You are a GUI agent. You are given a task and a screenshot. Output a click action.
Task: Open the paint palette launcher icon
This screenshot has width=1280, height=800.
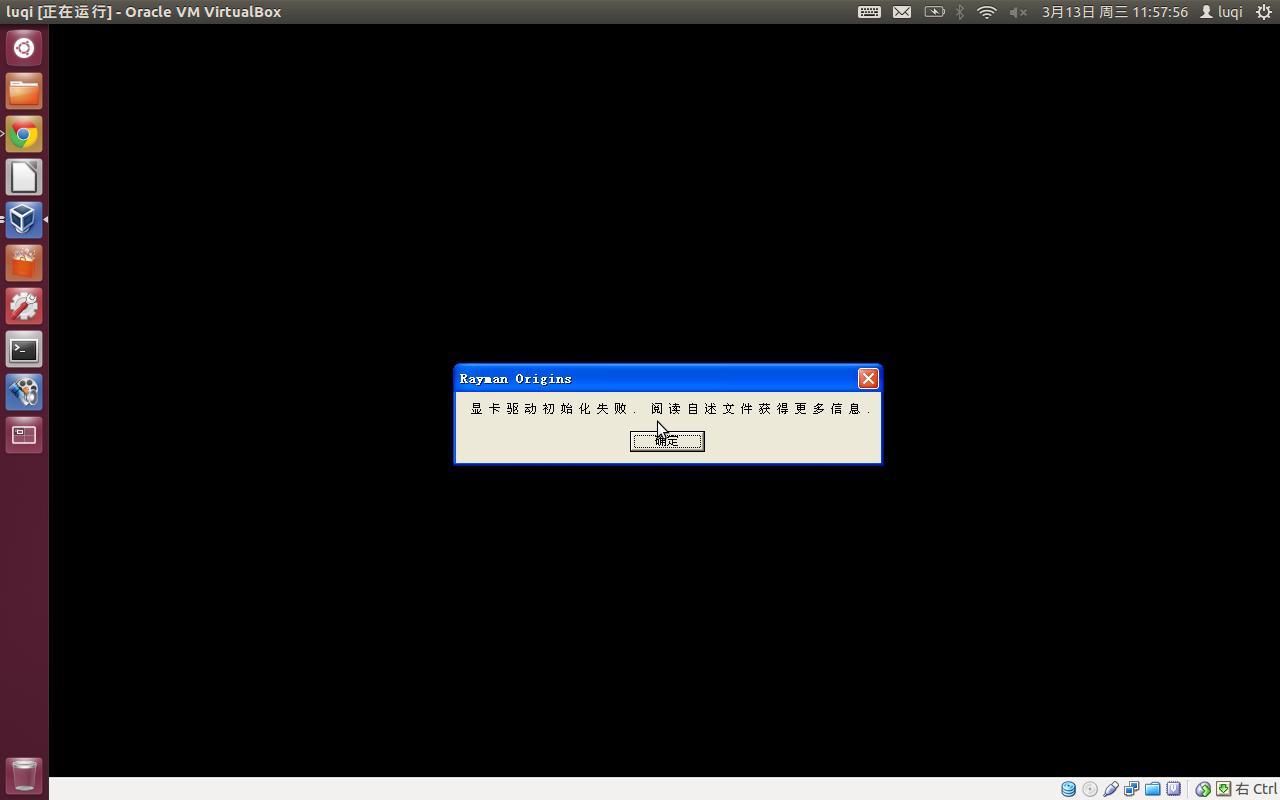(24, 392)
